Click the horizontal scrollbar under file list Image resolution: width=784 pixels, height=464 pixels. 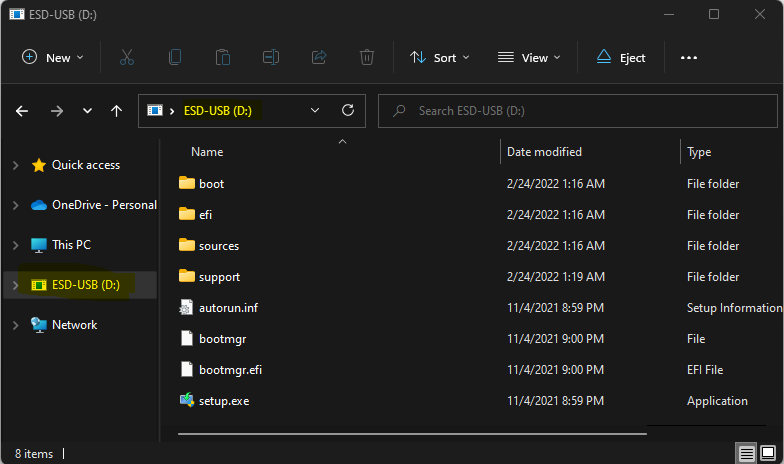[x=412, y=434]
